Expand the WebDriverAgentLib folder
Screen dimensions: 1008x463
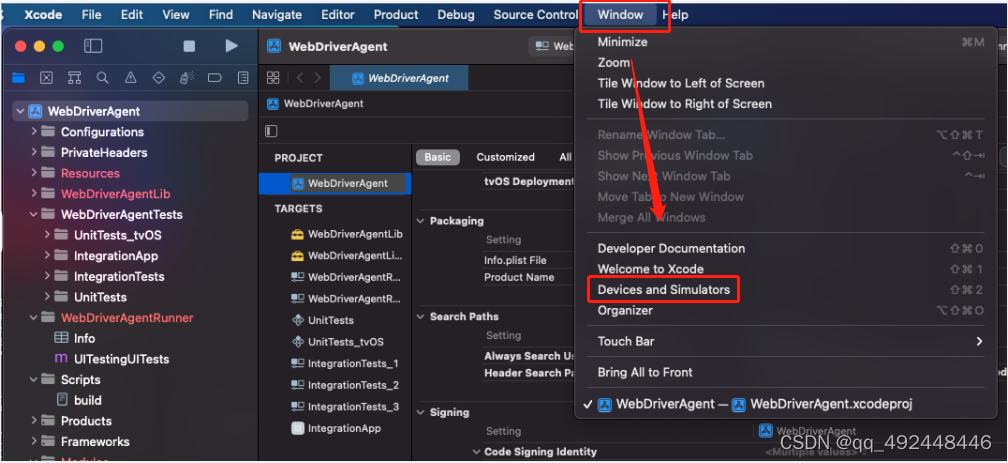coord(34,194)
